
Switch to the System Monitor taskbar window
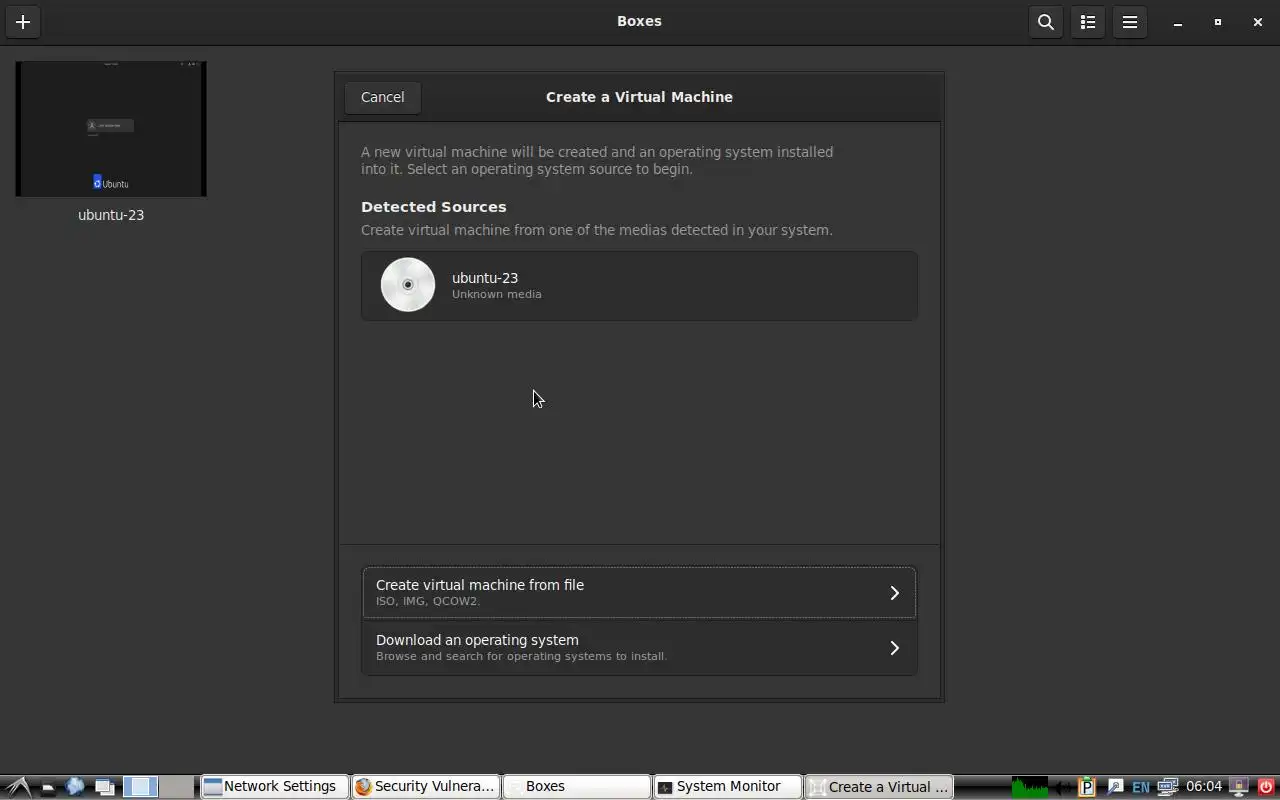pyautogui.click(x=728, y=787)
